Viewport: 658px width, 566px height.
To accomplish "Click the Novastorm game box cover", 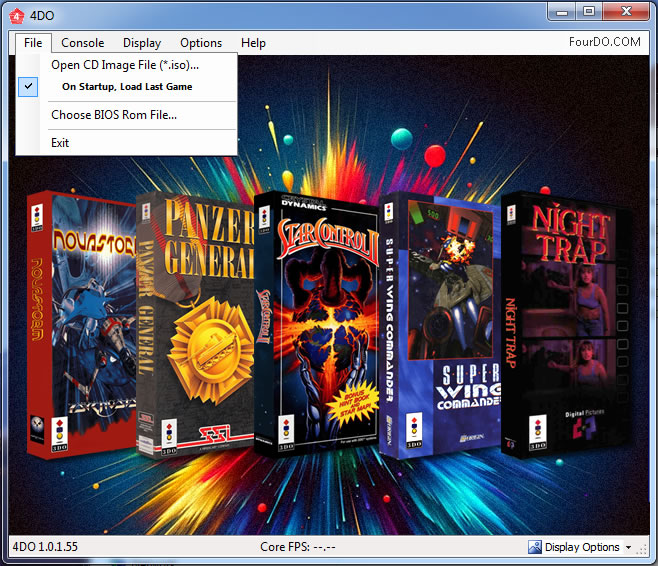I will click(x=80, y=320).
